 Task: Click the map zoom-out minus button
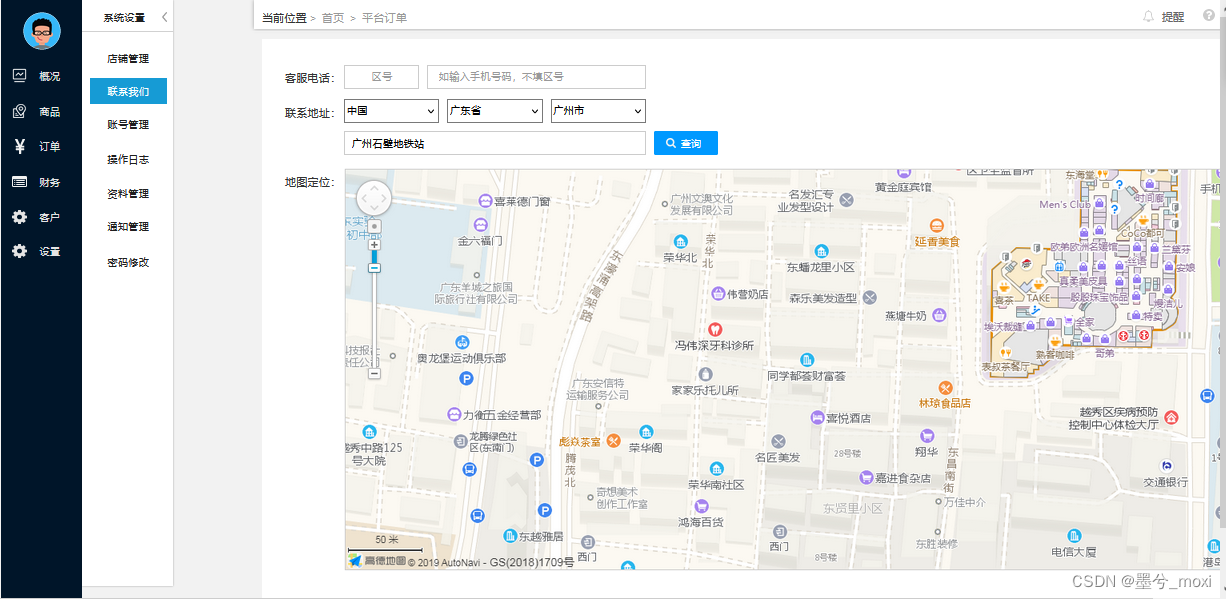pyautogui.click(x=374, y=373)
